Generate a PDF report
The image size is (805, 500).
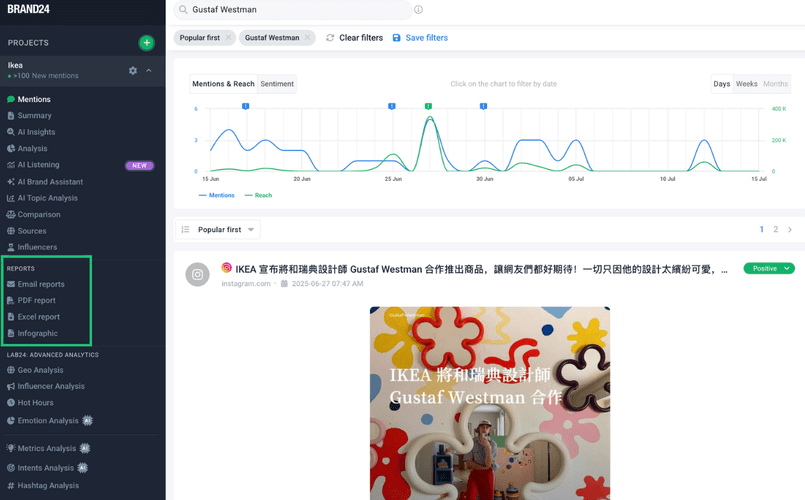pos(36,300)
